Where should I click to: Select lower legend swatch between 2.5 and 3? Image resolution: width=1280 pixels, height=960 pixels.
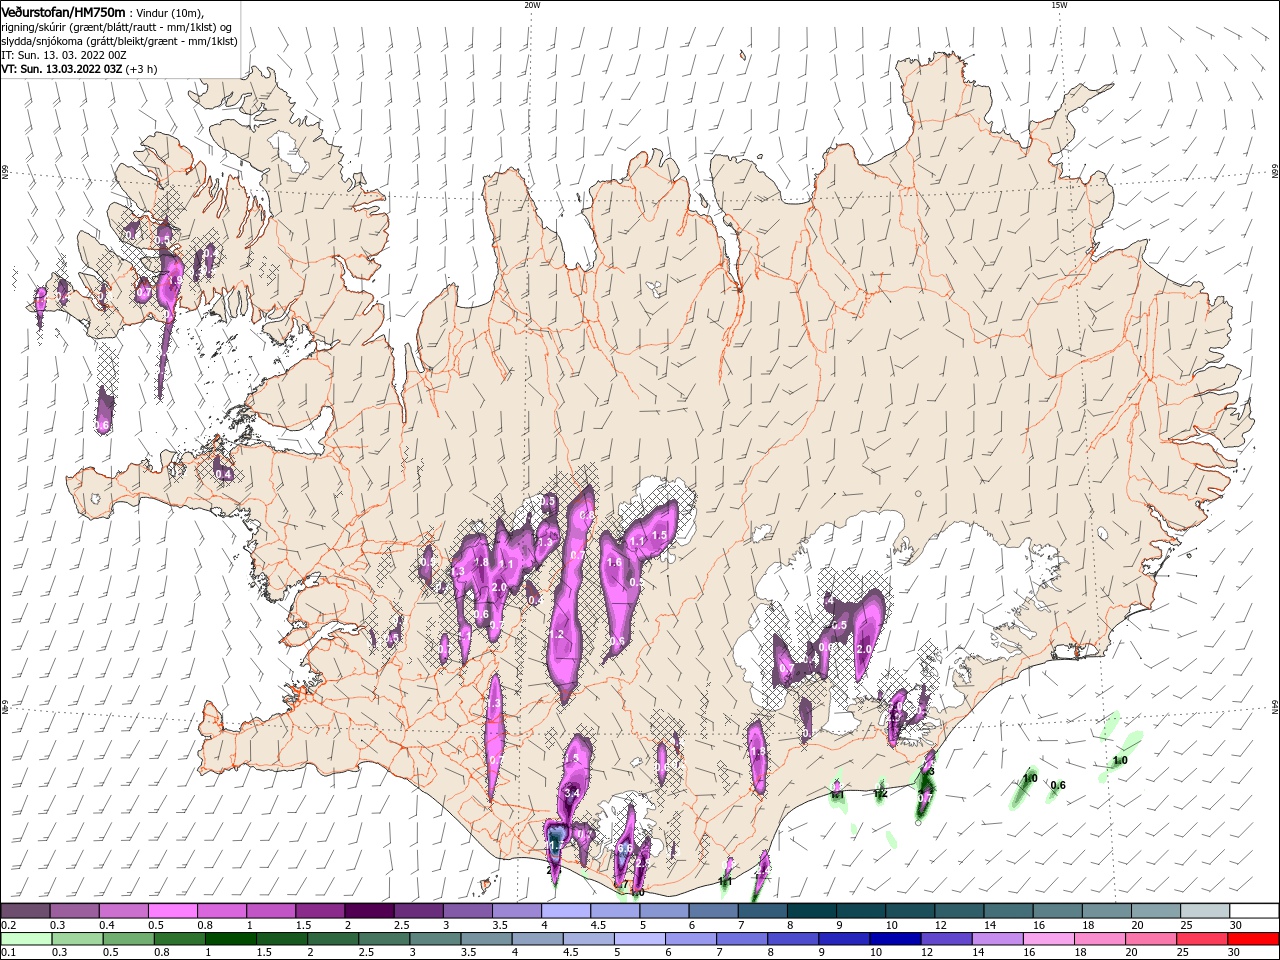coord(385,939)
